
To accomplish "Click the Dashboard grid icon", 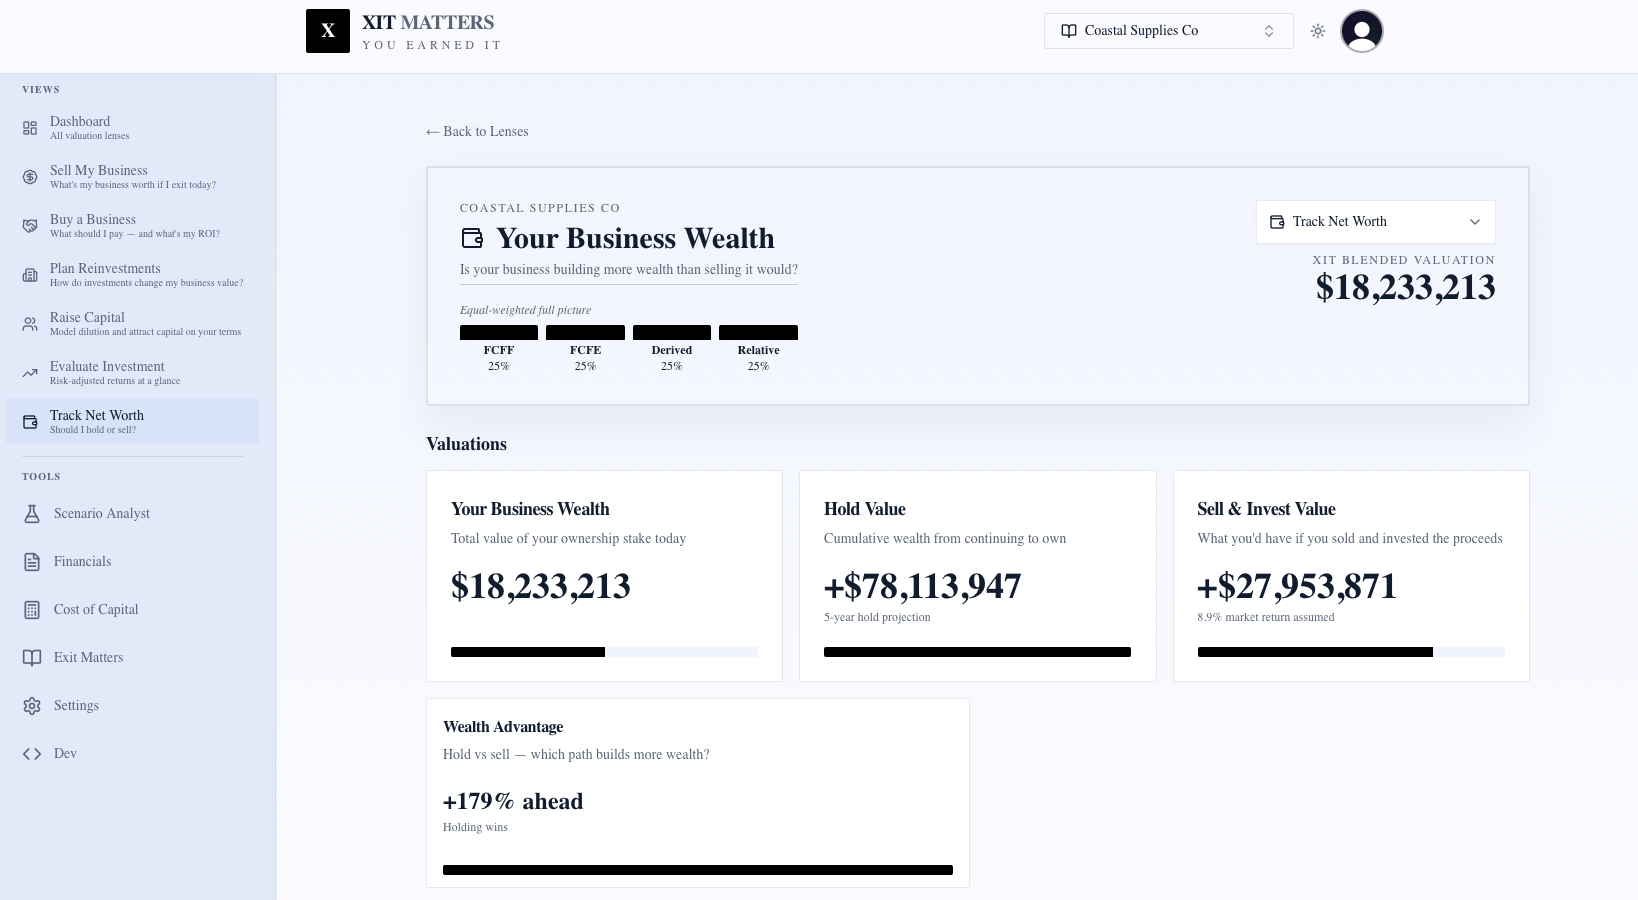I will point(30,128).
